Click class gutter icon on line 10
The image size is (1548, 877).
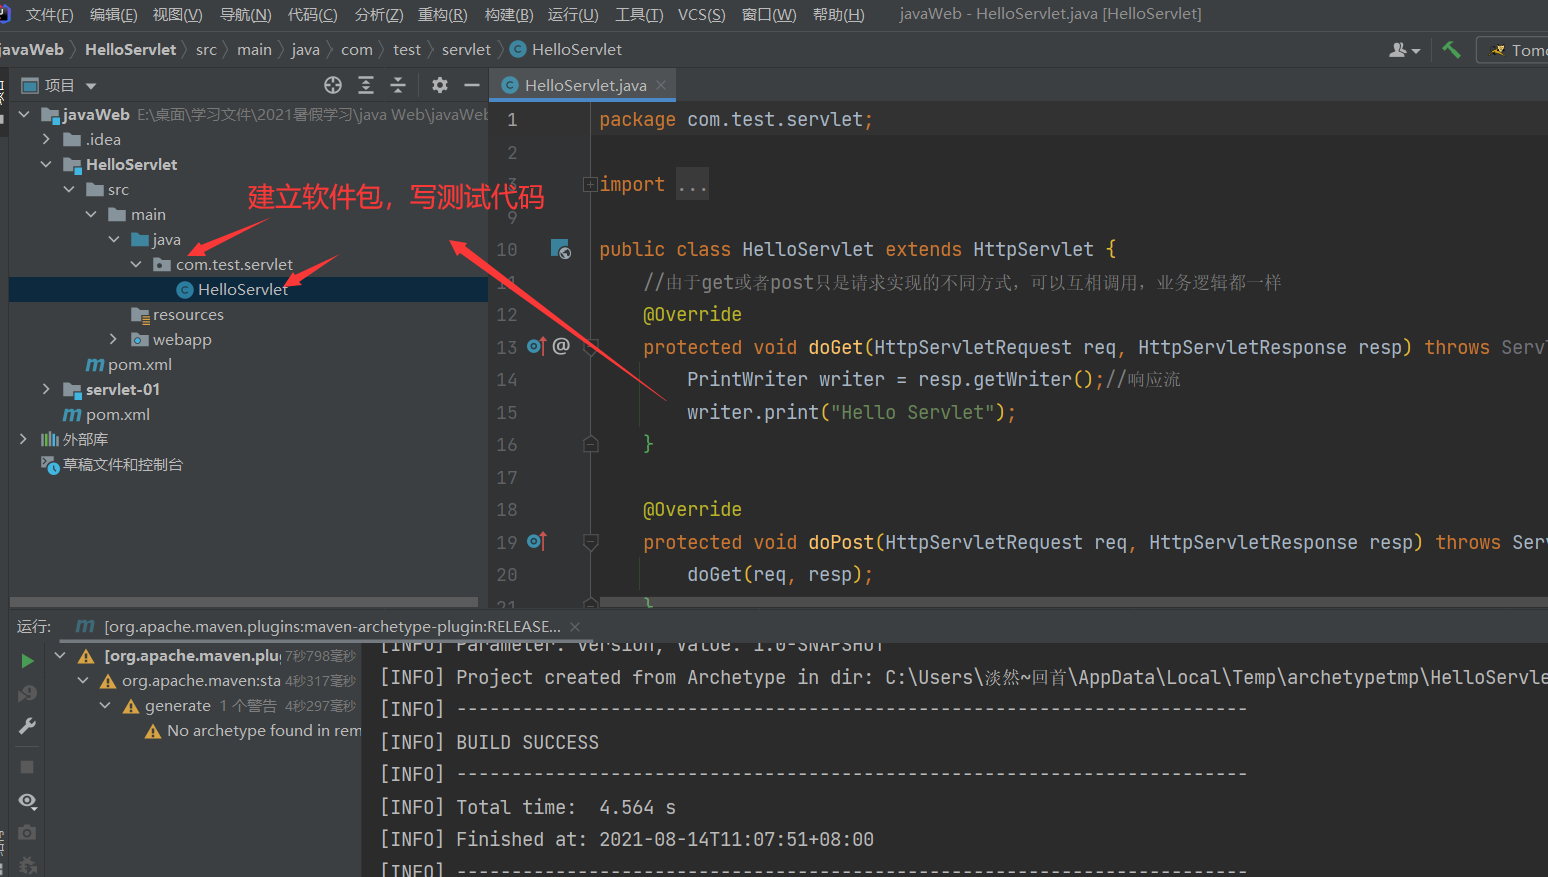click(561, 249)
